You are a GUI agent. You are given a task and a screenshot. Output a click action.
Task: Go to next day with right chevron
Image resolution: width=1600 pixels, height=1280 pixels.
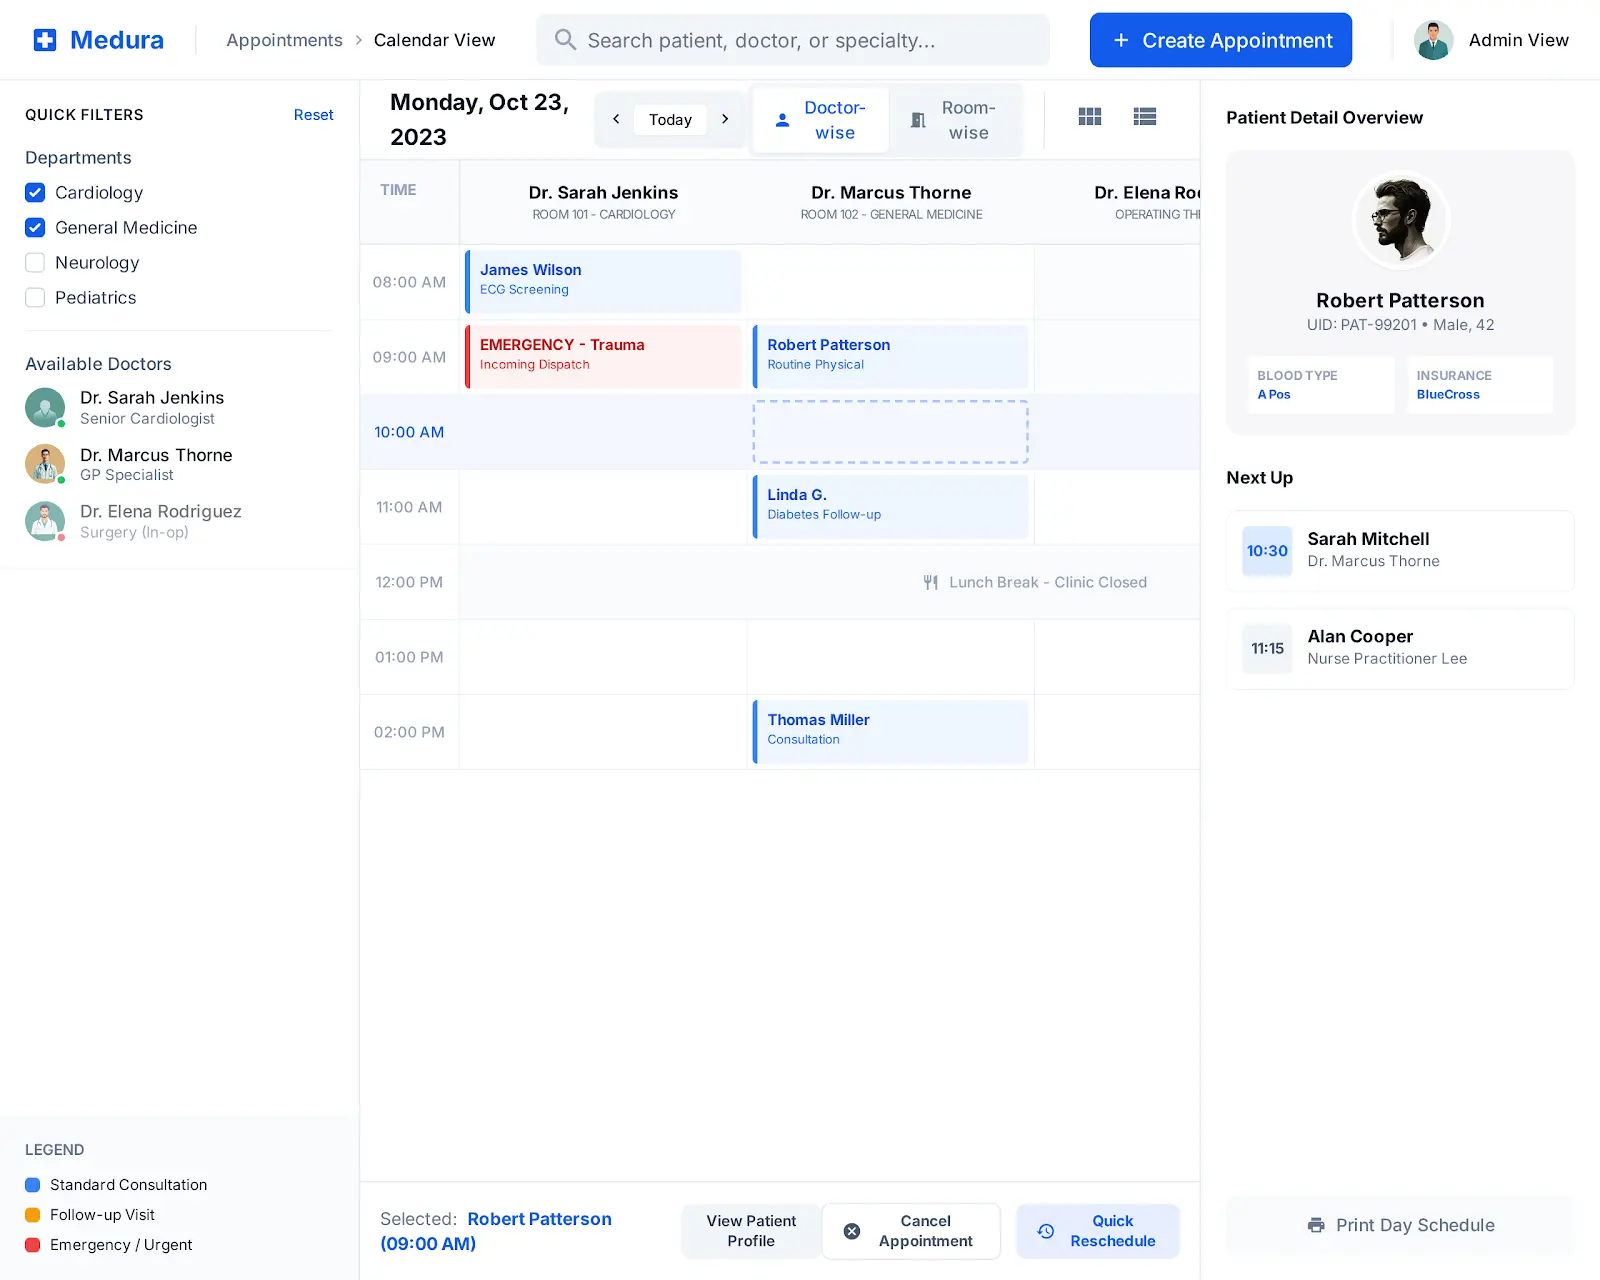725,119
